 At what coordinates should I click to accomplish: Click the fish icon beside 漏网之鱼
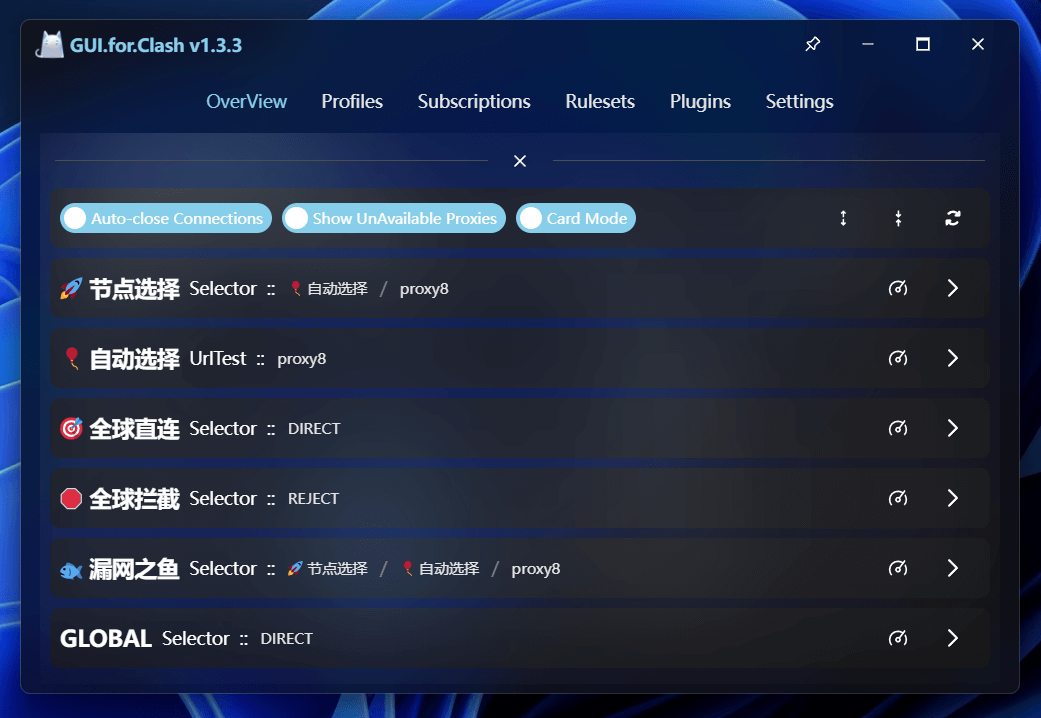pyautogui.click(x=71, y=569)
